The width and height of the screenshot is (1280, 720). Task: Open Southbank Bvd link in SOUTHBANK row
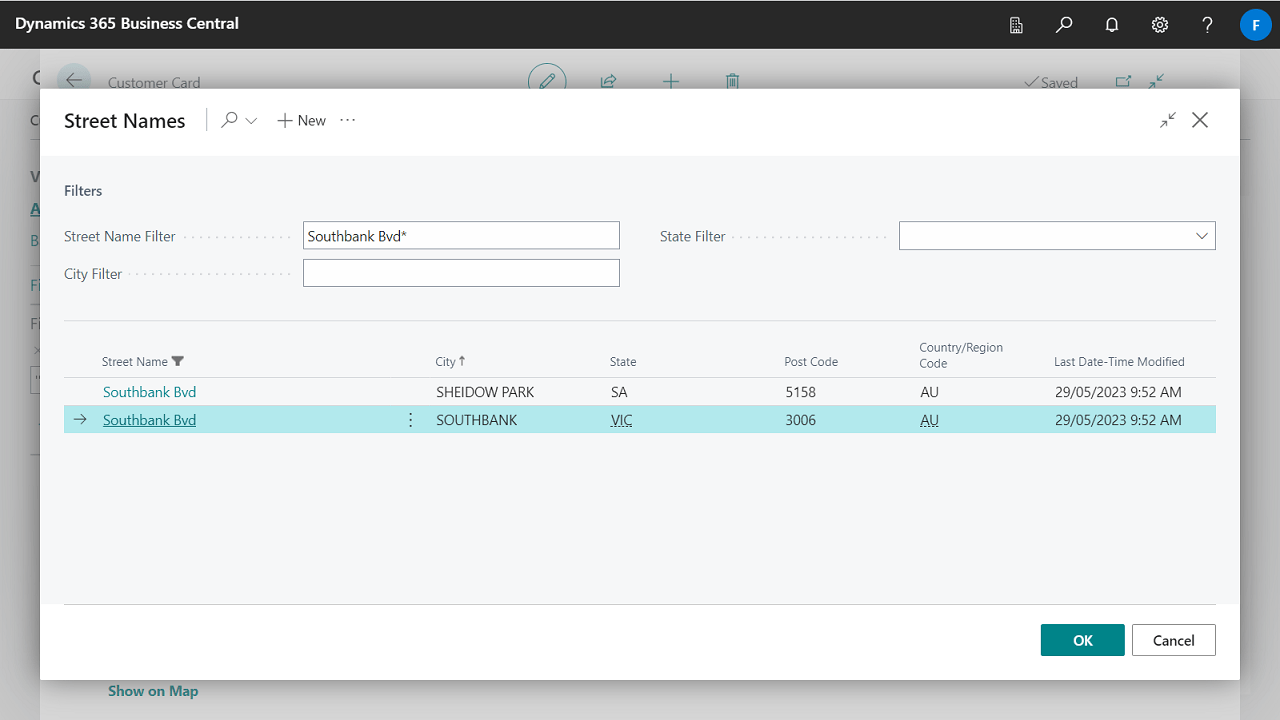click(x=149, y=420)
